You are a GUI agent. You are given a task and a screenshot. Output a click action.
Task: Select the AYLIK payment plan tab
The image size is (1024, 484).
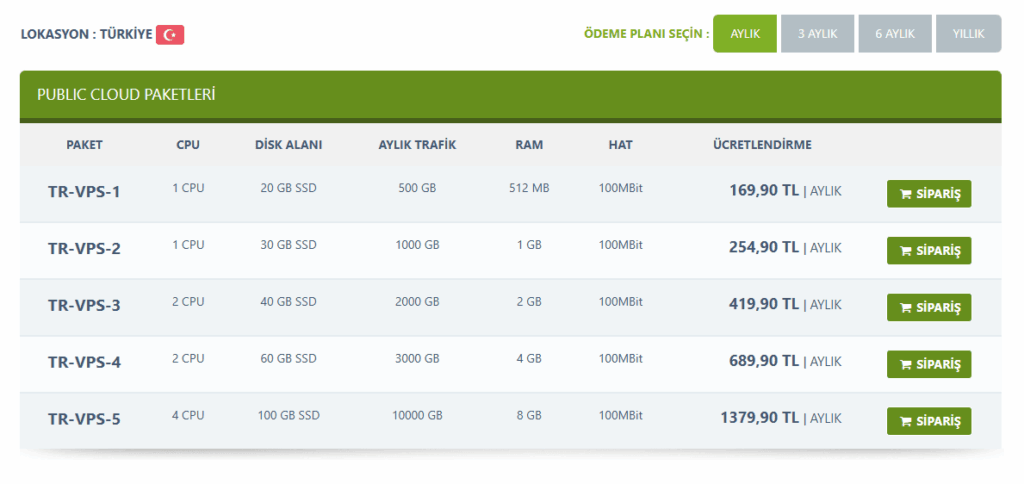tap(745, 34)
